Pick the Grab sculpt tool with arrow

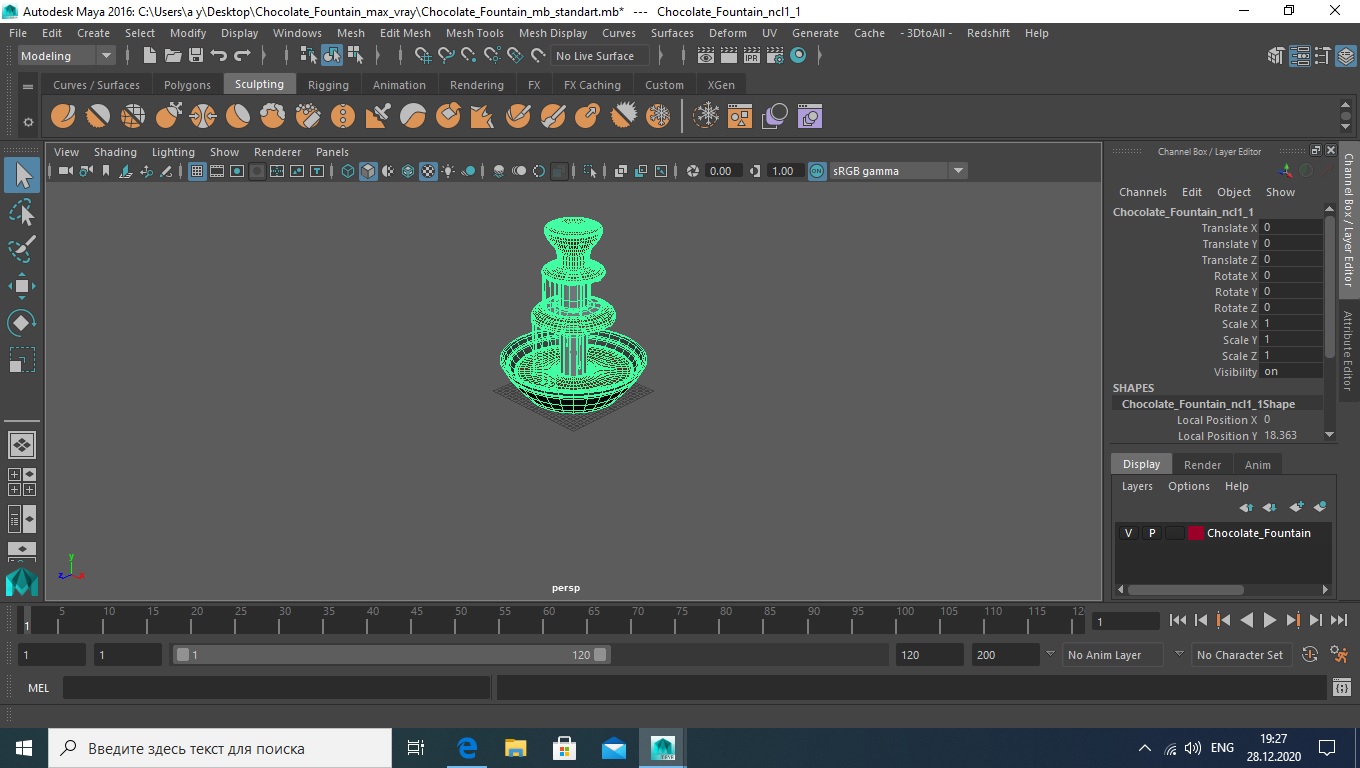point(168,116)
